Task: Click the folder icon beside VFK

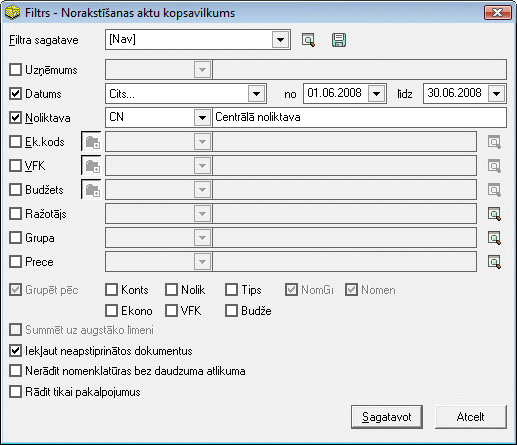Action: click(x=91, y=166)
